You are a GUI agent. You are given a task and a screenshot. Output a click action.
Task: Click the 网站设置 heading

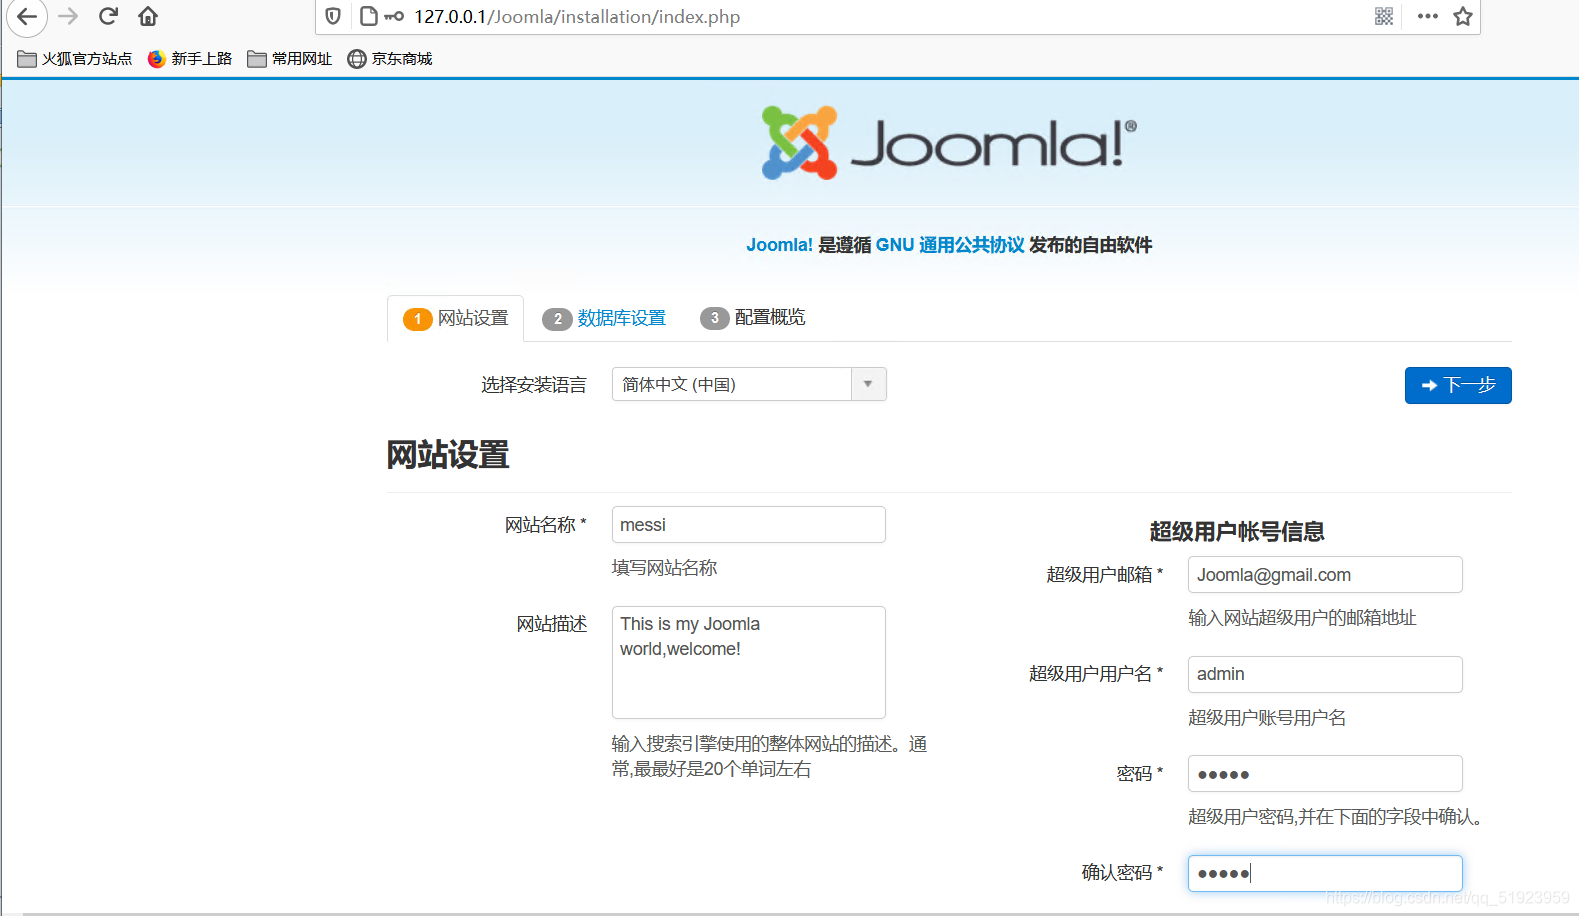(x=448, y=455)
